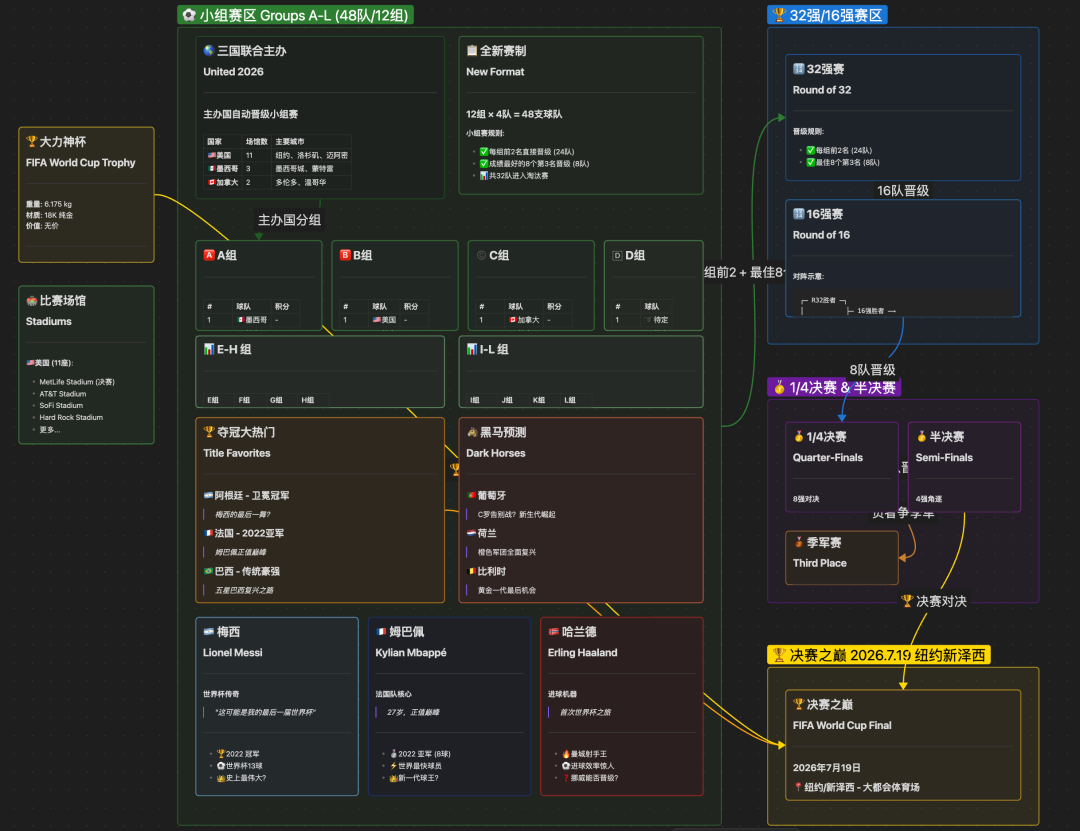Screen dimensions: 1080x831
Task: Click the 巴西 - 传统豪强 heading
Action: pos(242,571)
